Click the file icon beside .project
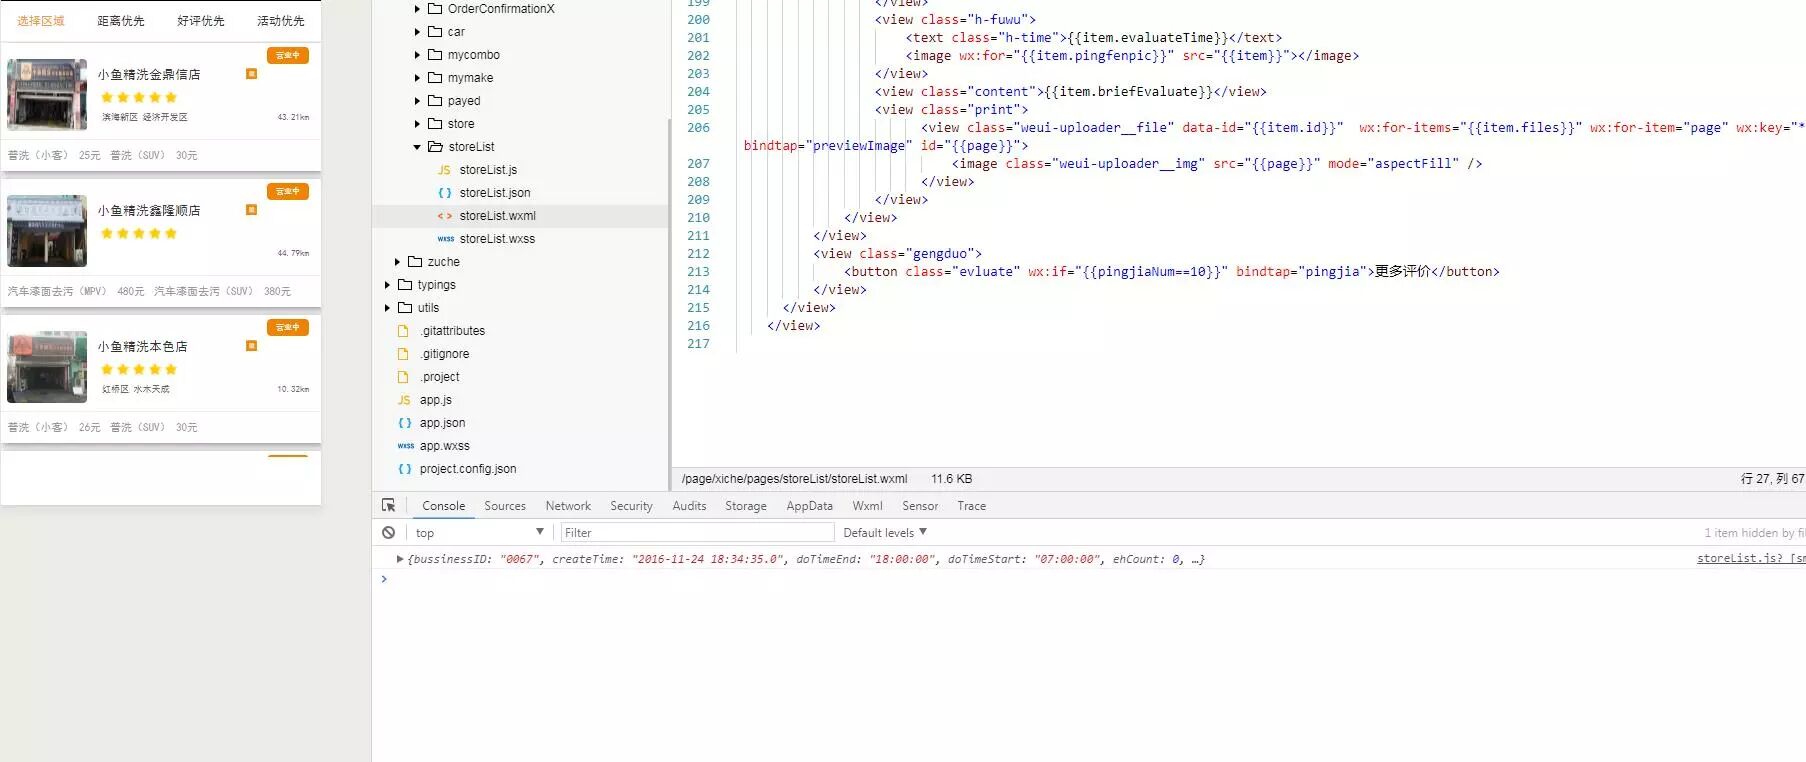This screenshot has height=762, width=1806. pyautogui.click(x=404, y=377)
